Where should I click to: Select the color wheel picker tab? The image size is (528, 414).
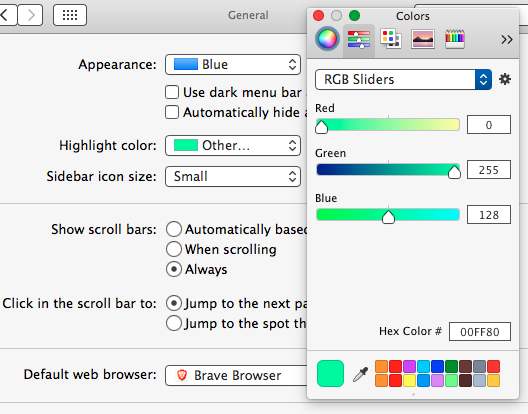(x=327, y=39)
